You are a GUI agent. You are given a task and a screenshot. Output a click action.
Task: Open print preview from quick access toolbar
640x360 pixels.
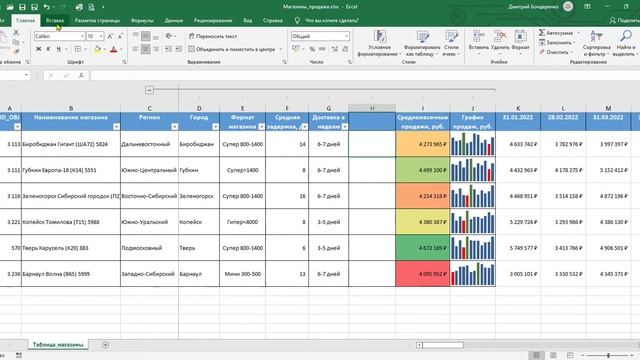click(91, 7)
